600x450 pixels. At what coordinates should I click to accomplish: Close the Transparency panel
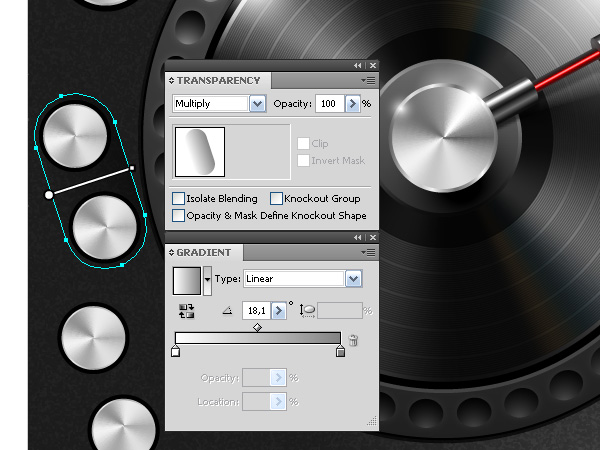tap(373, 65)
